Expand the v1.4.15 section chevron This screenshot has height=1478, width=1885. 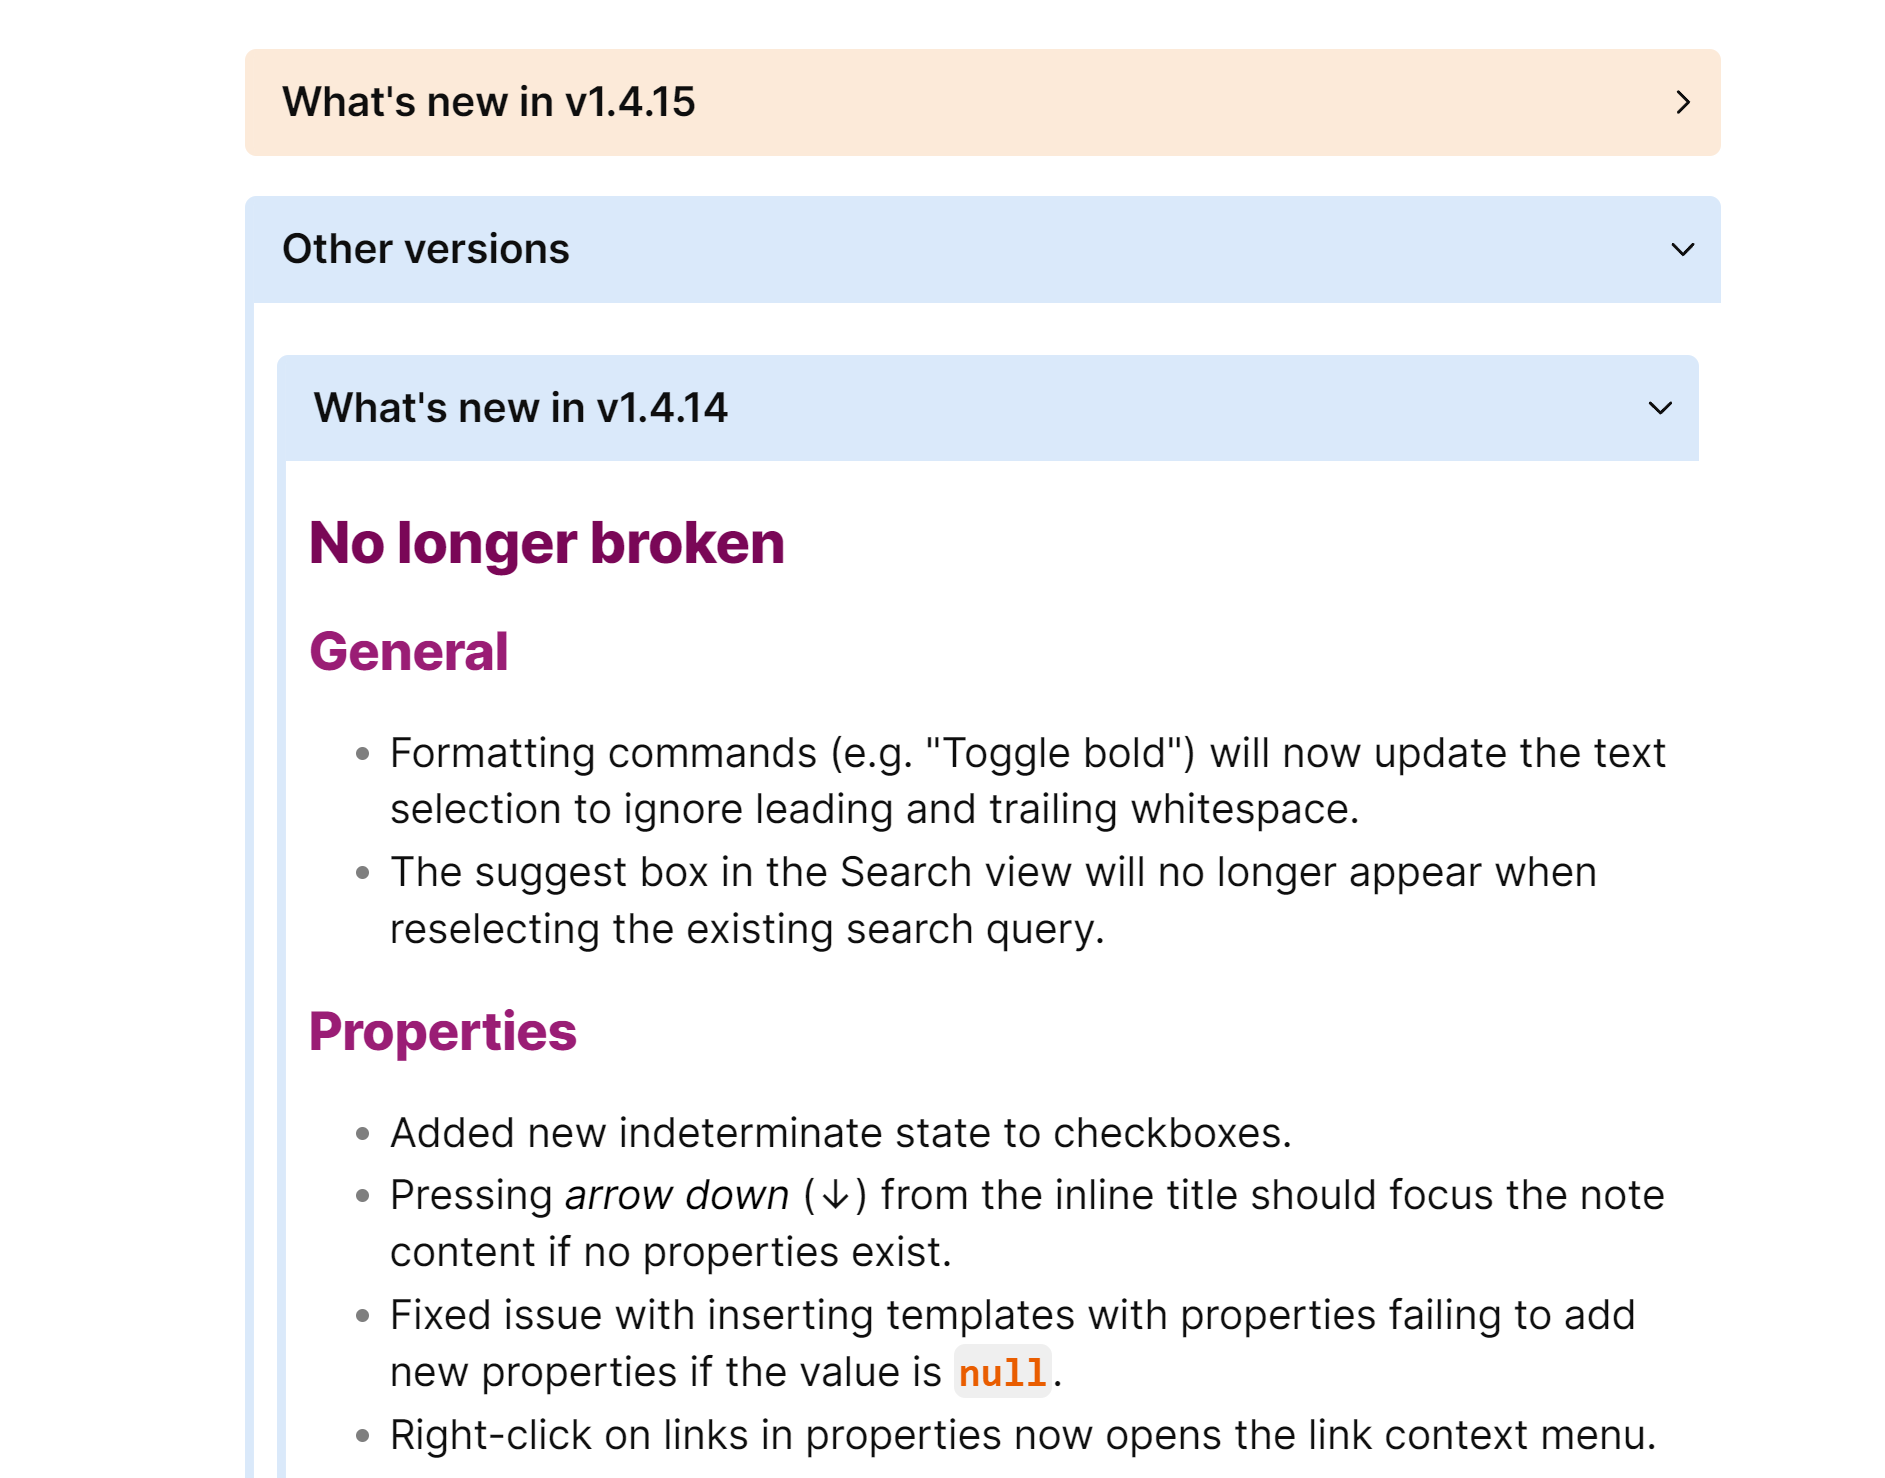(x=1683, y=102)
